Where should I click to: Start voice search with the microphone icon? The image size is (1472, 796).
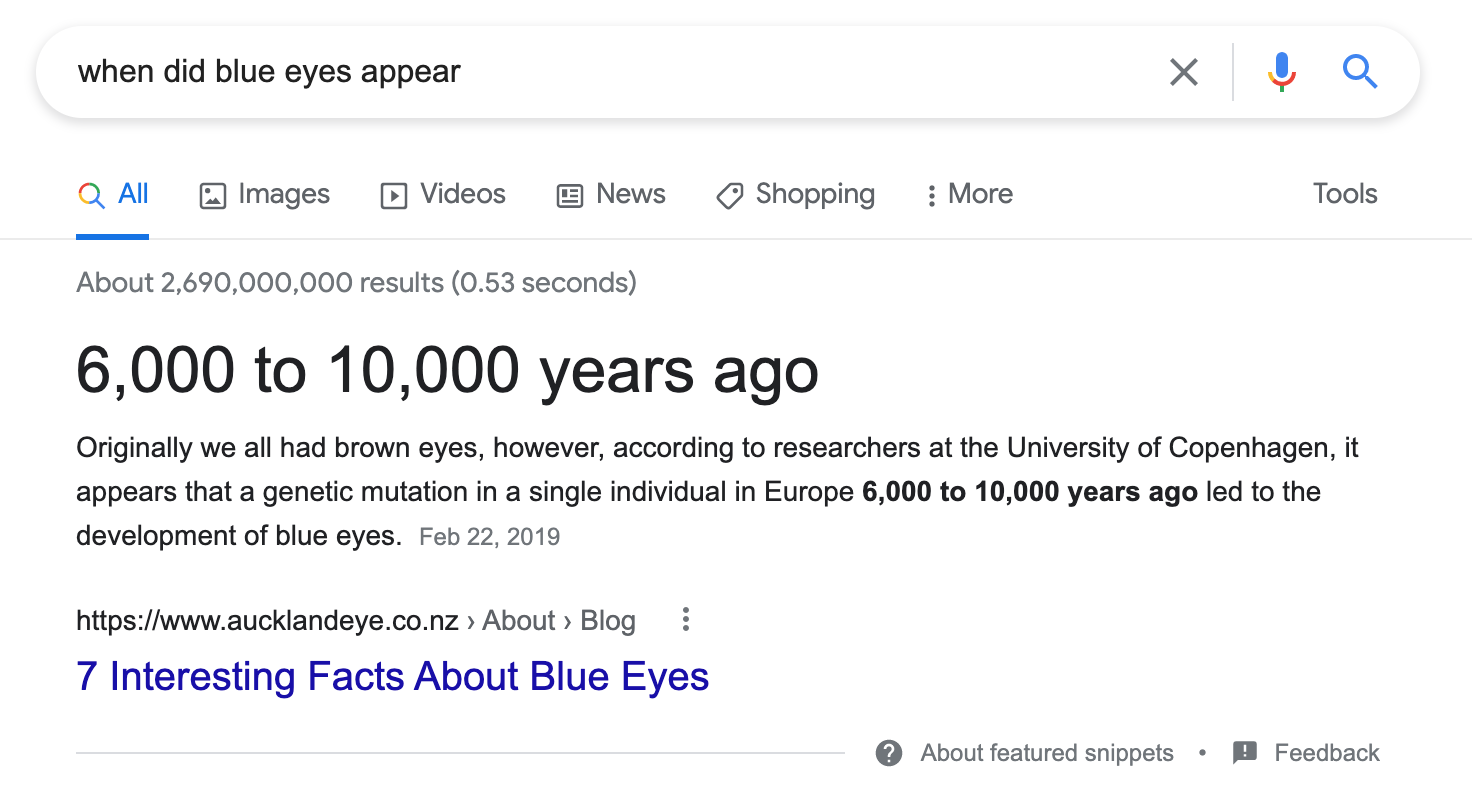(1281, 72)
